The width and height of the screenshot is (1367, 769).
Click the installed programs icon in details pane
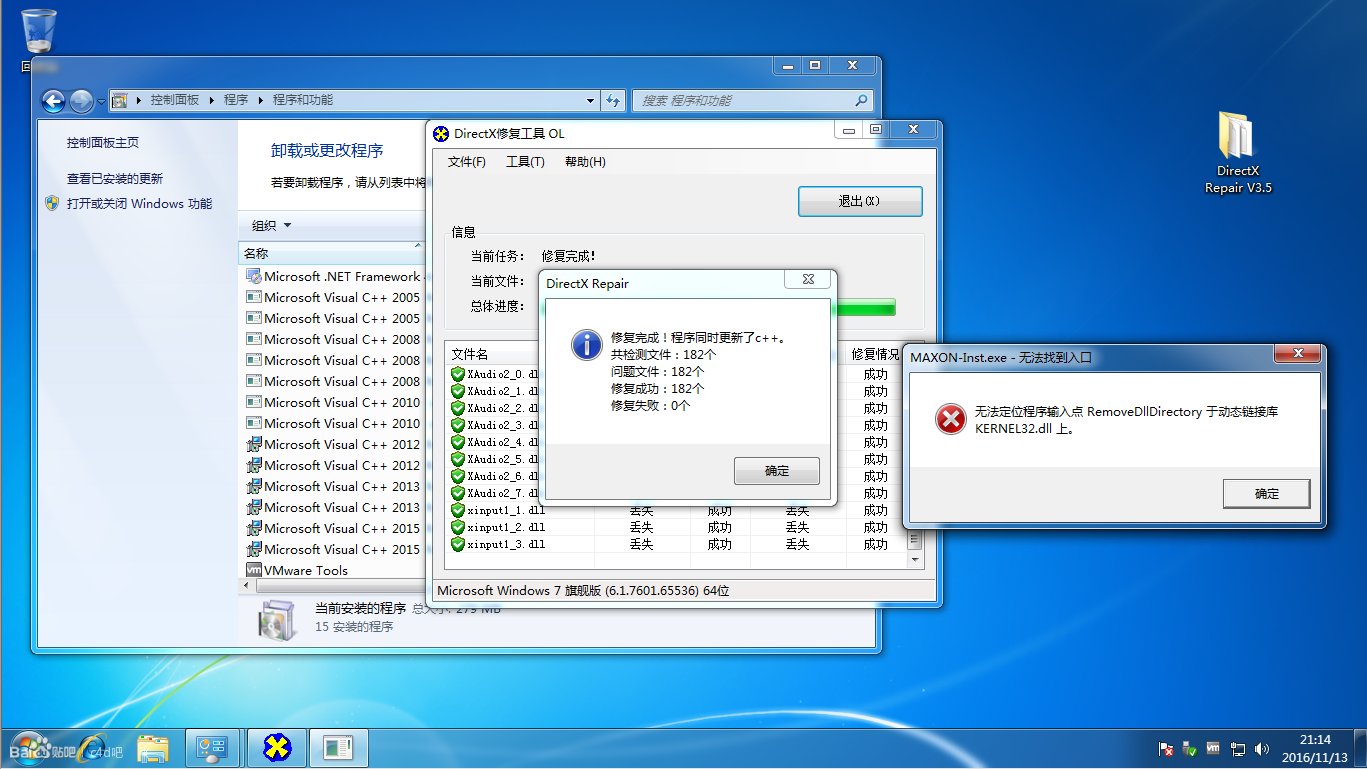click(276, 619)
